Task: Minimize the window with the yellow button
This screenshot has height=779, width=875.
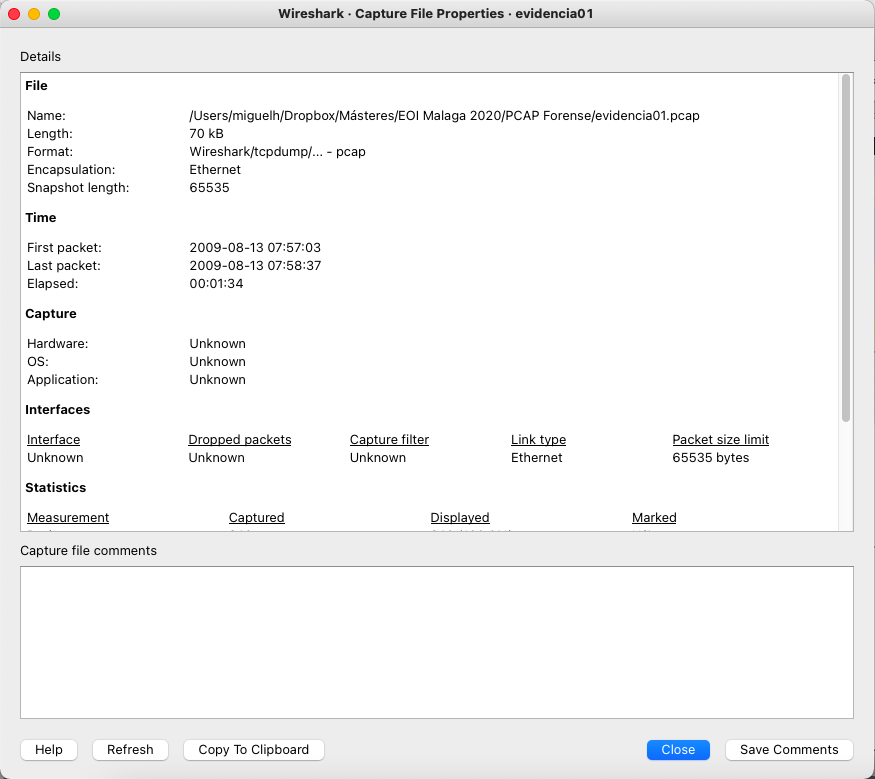Action: 34,14
